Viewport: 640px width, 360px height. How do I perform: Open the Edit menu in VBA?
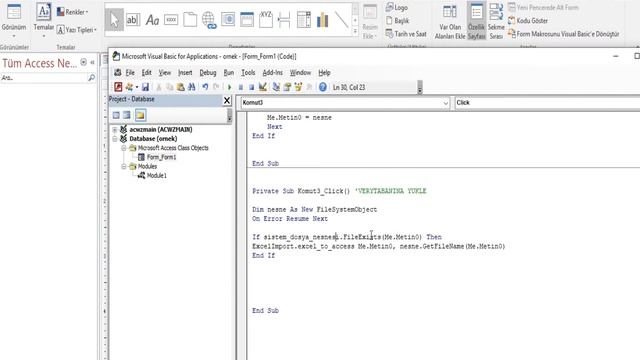147,73
